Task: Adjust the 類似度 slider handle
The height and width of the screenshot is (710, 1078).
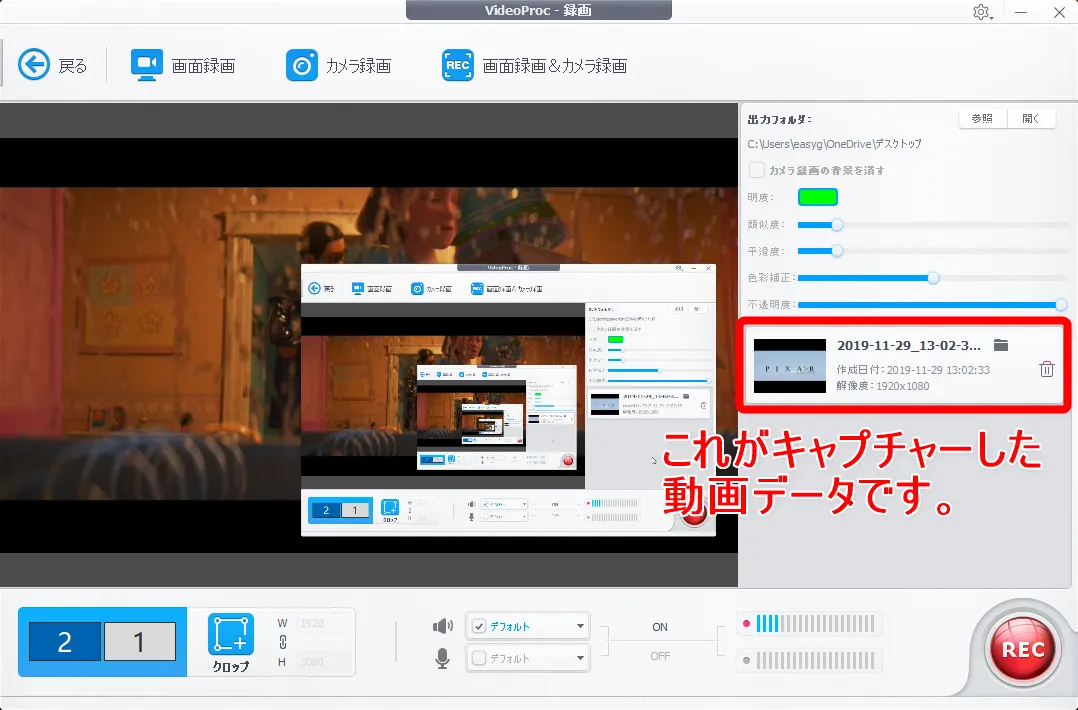Action: pos(837,225)
